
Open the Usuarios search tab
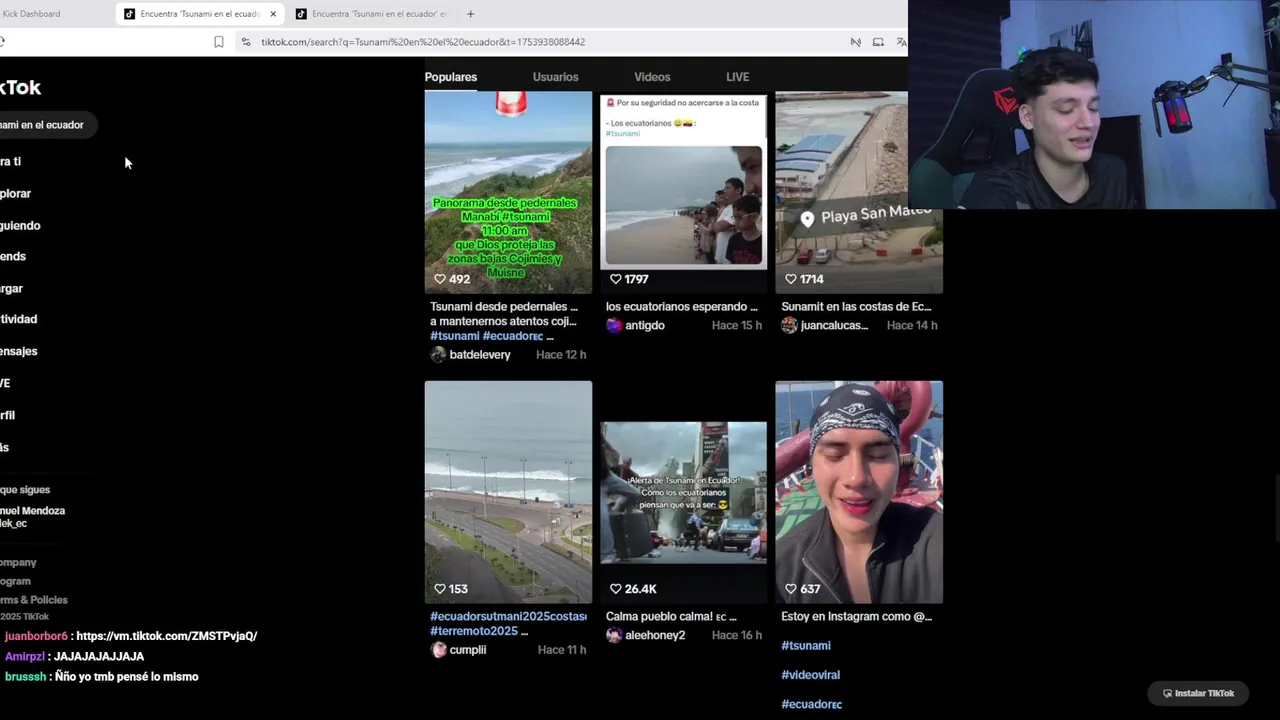[555, 77]
